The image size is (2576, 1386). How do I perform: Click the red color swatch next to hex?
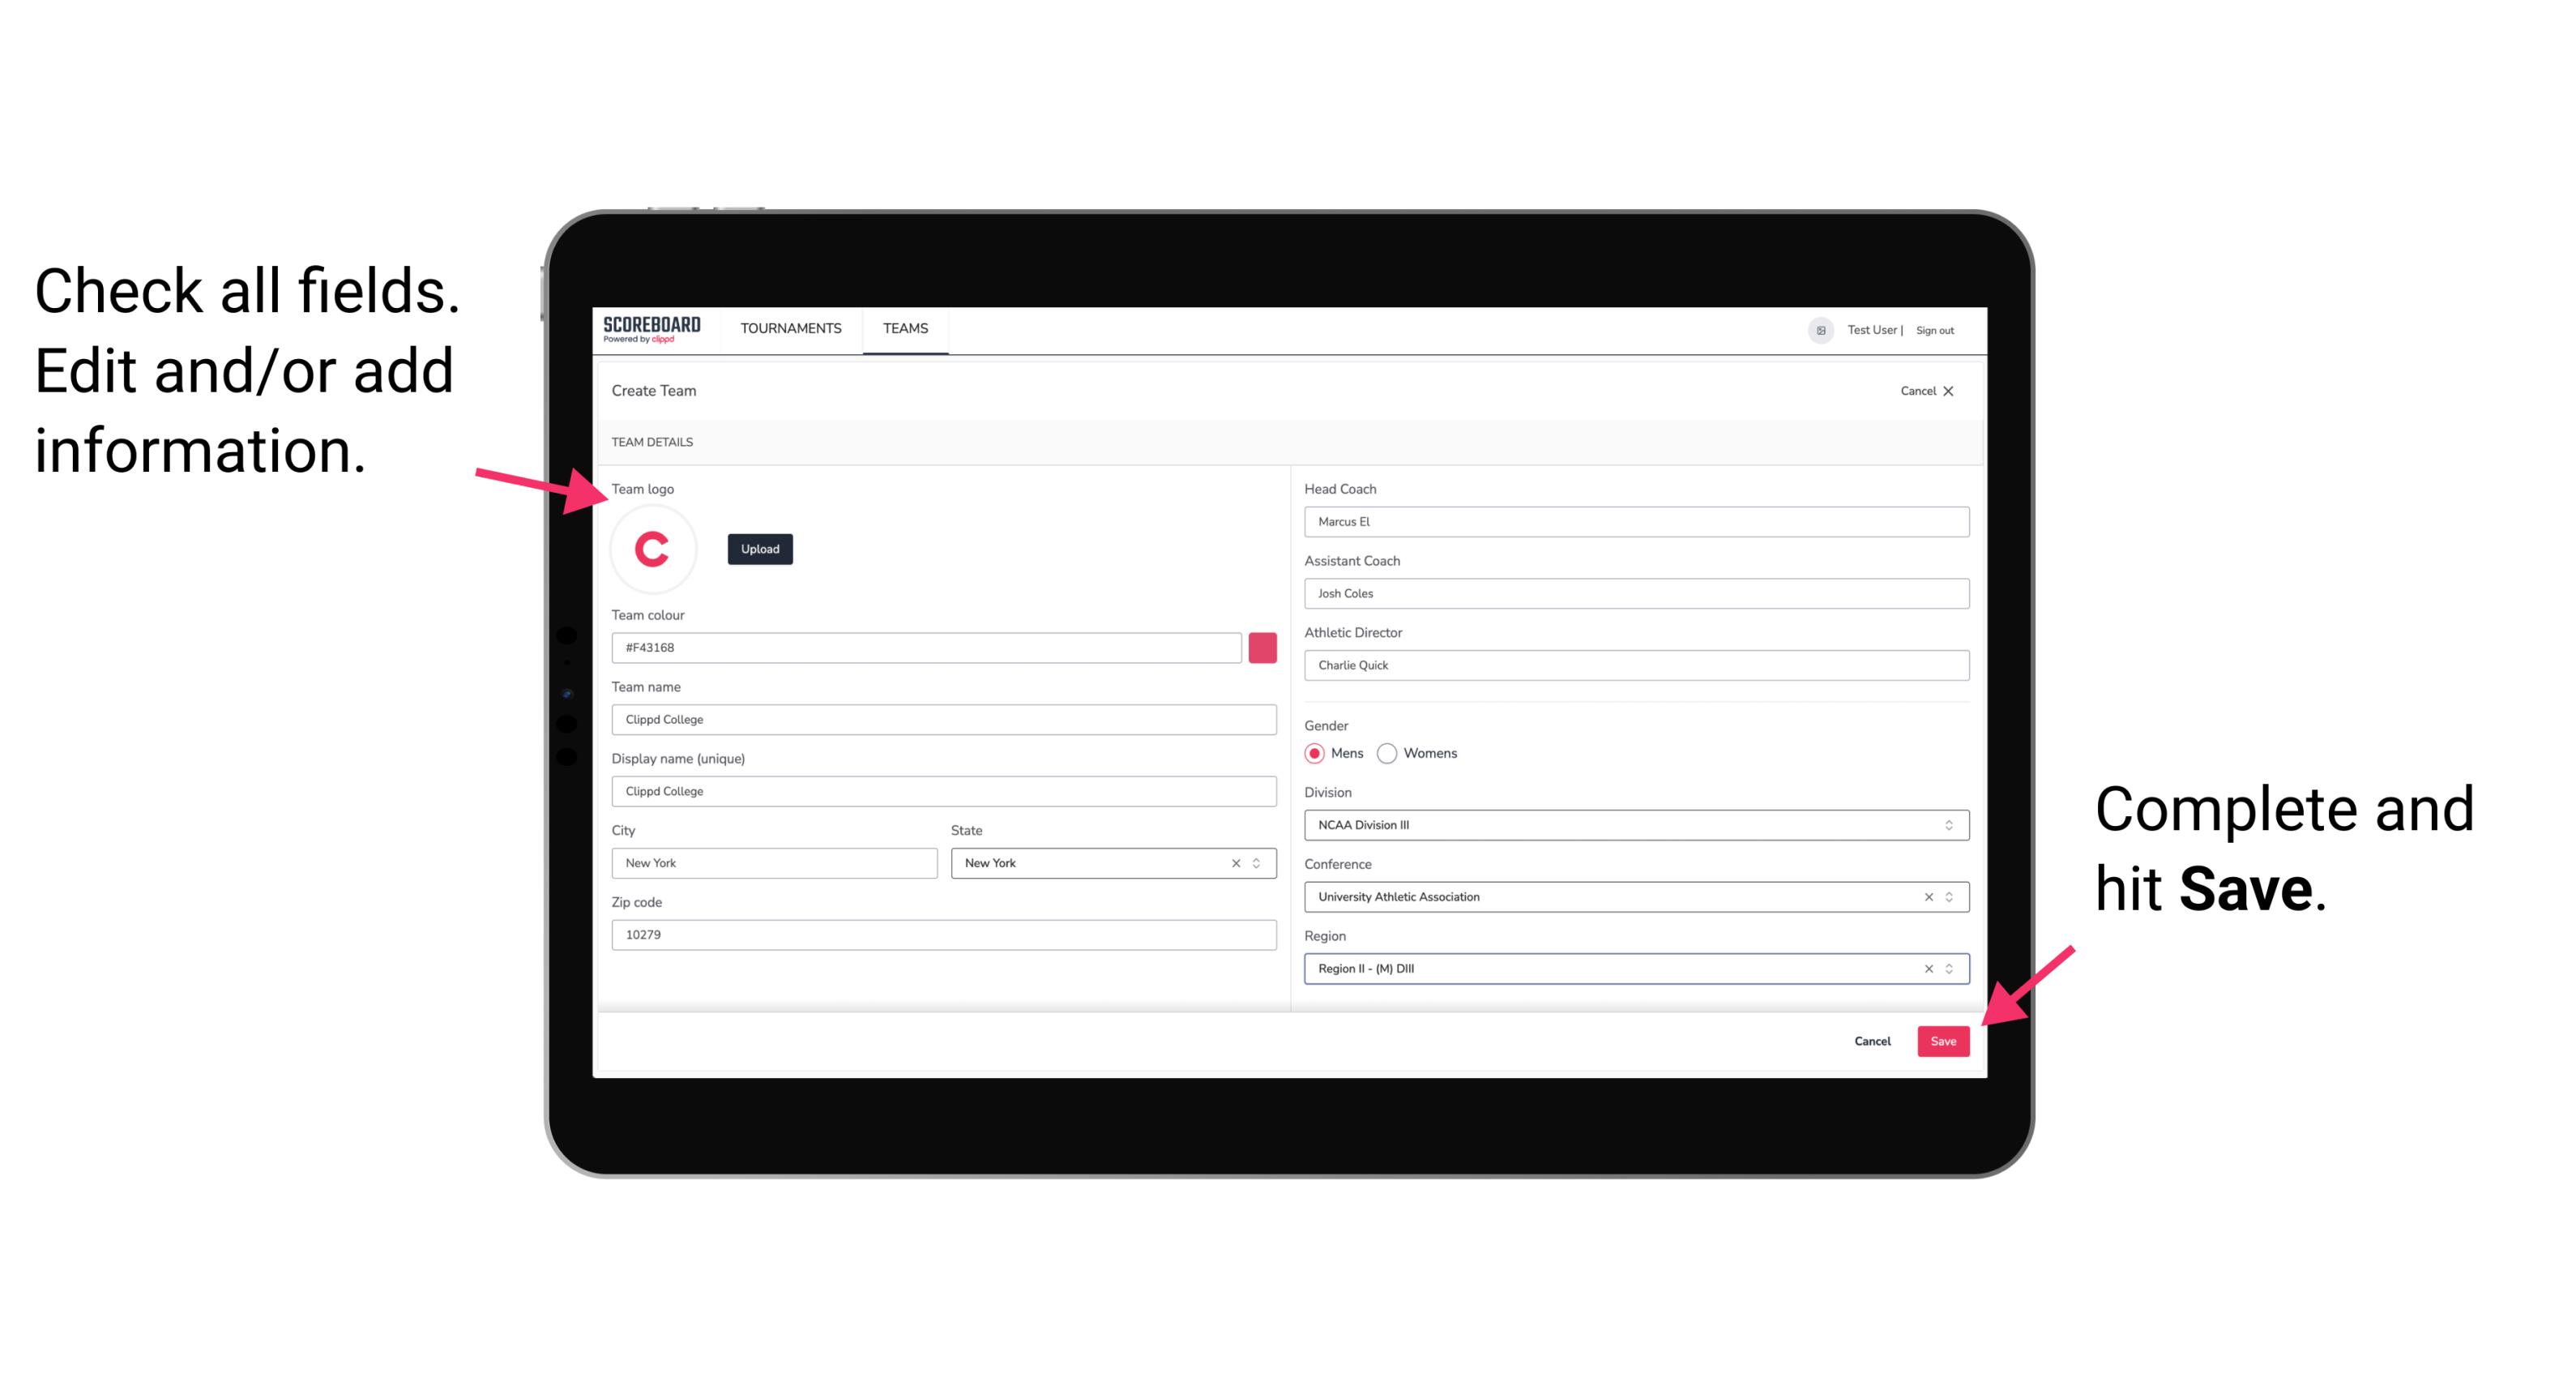coord(1262,645)
